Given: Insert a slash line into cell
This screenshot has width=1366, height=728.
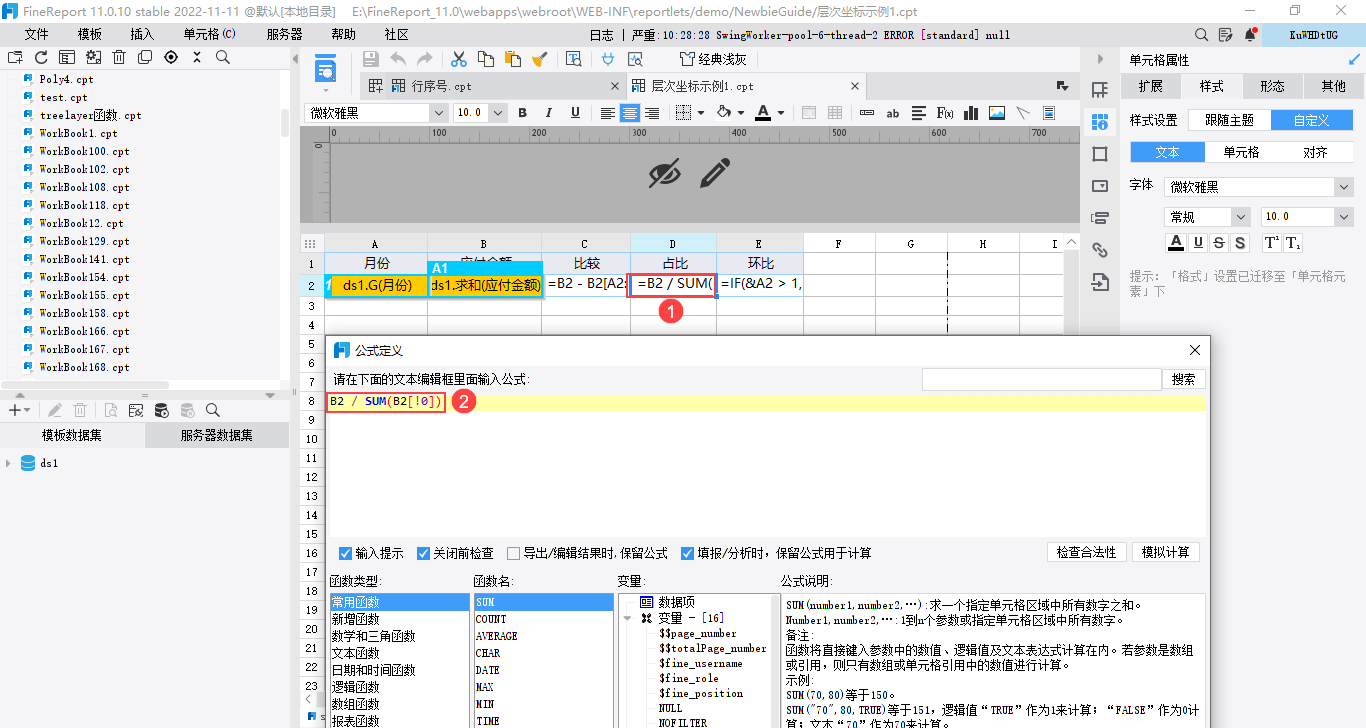Looking at the screenshot, I should (1022, 113).
